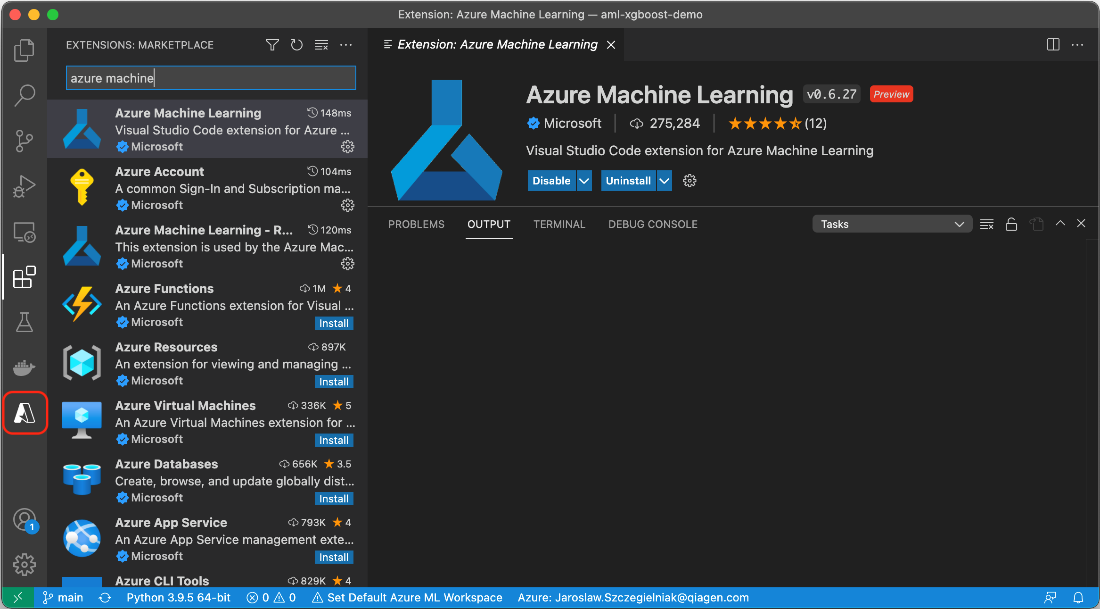Open the Source Control view
Image resolution: width=1100 pixels, height=609 pixels.
pyautogui.click(x=25, y=141)
